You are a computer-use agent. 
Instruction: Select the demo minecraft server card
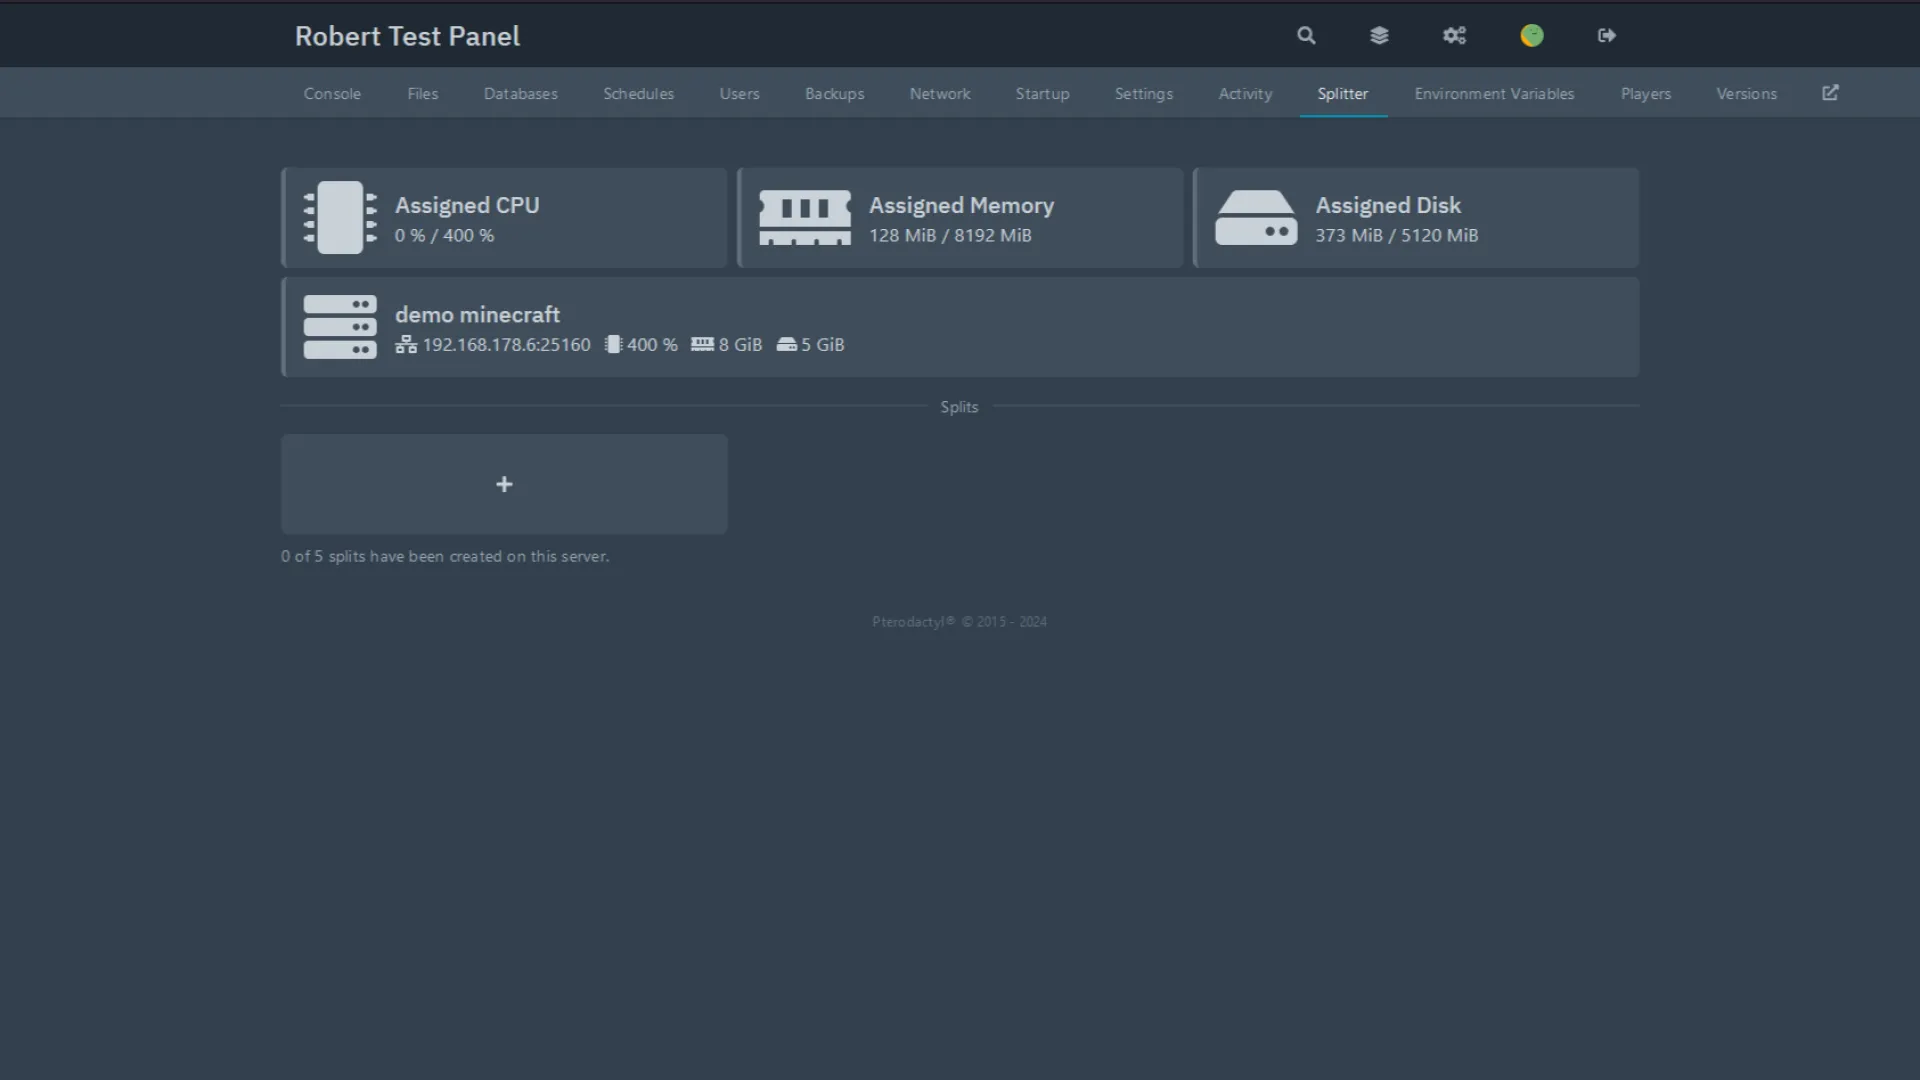[x=960, y=326]
